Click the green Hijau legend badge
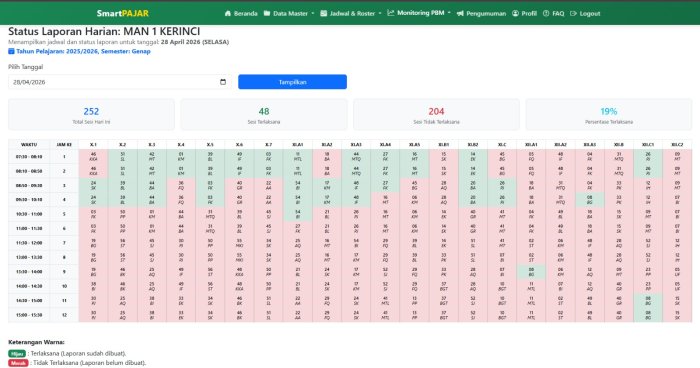 pyautogui.click(x=17, y=353)
